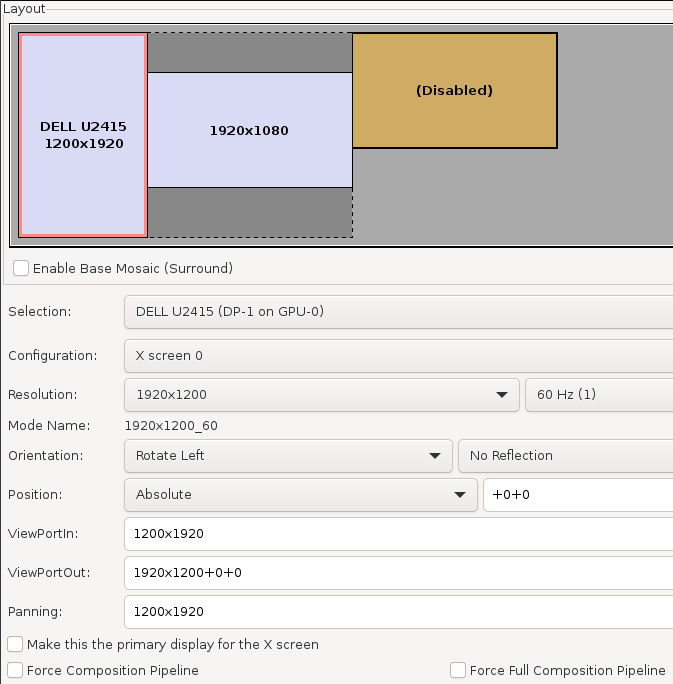Viewport: 673px width, 684px height.
Task: Open the Orientation dropdown showing Rotate Left
Action: 288,456
